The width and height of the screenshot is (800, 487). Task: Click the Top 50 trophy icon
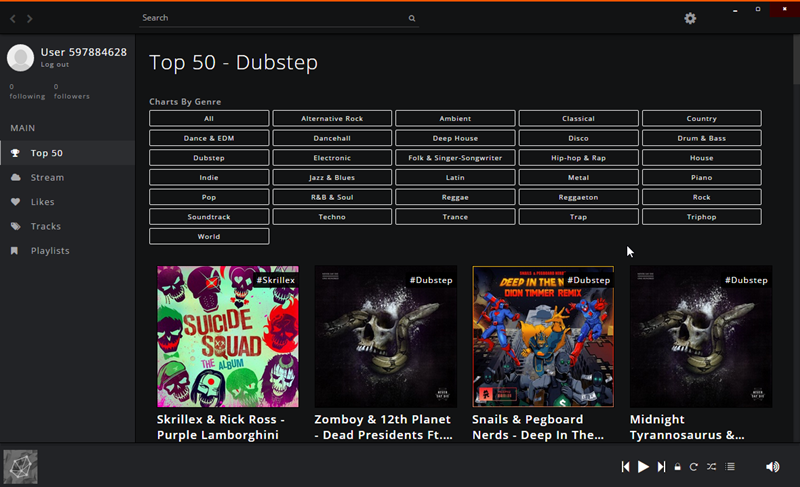(x=15, y=153)
